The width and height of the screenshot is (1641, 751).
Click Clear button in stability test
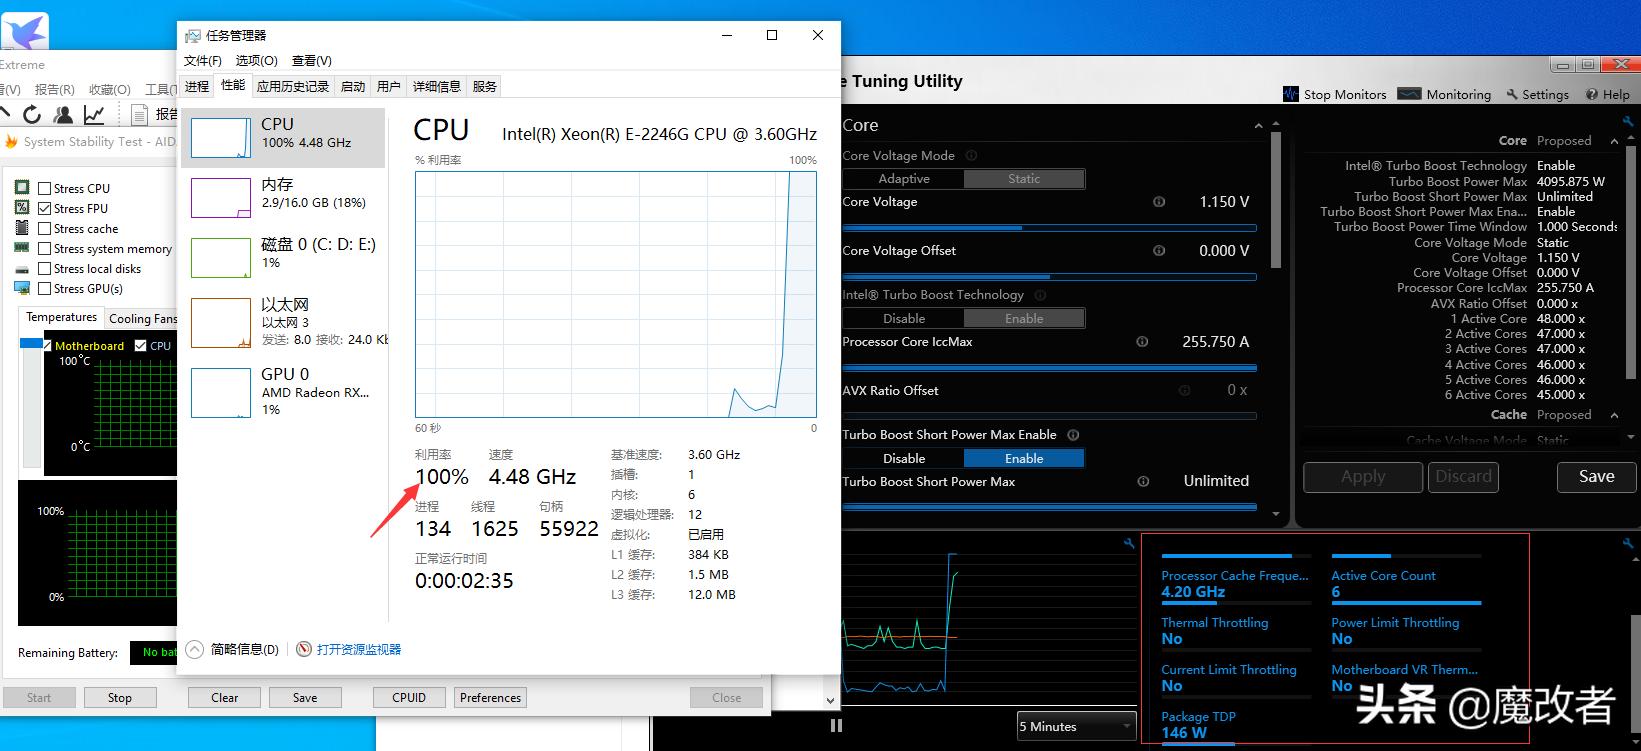click(224, 698)
